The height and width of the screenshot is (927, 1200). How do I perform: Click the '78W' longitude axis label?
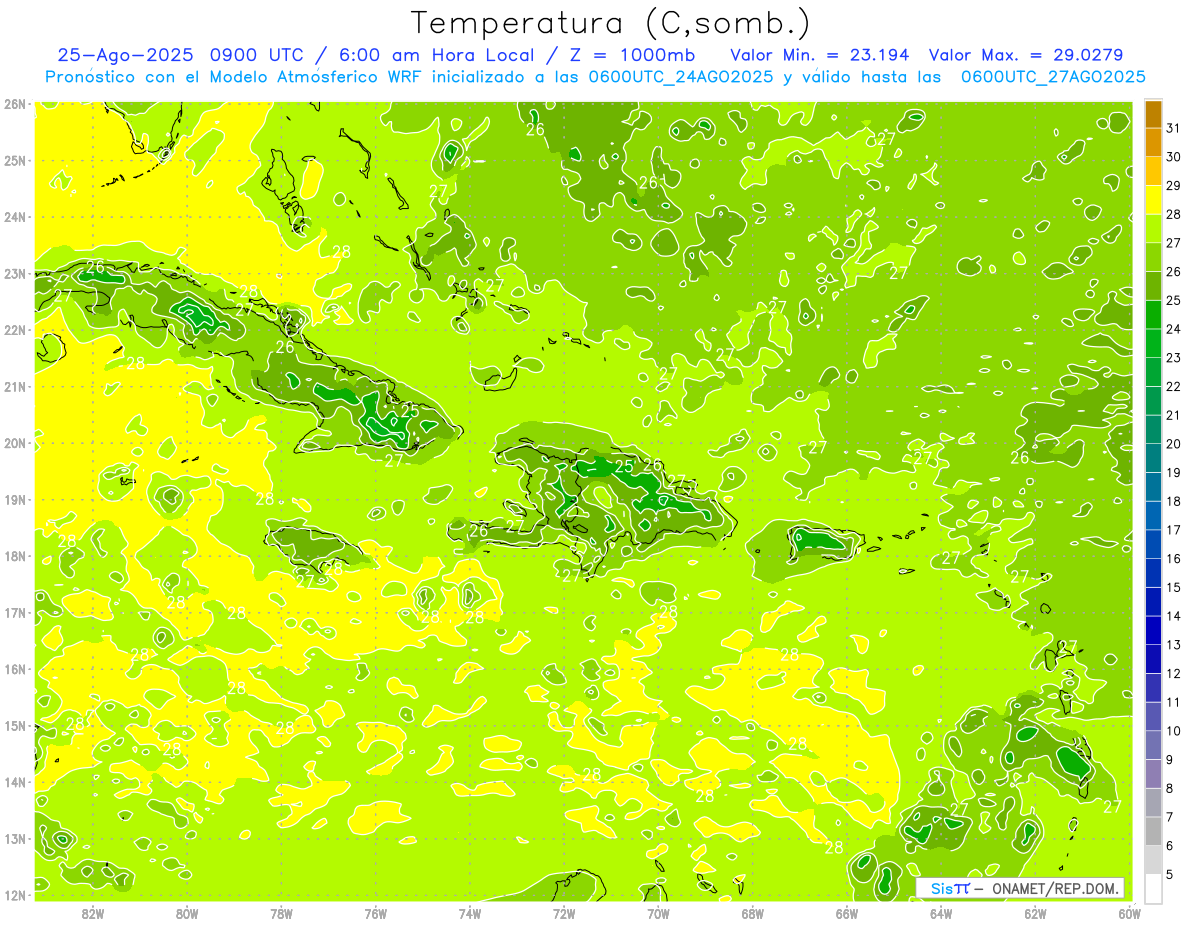[x=281, y=912]
